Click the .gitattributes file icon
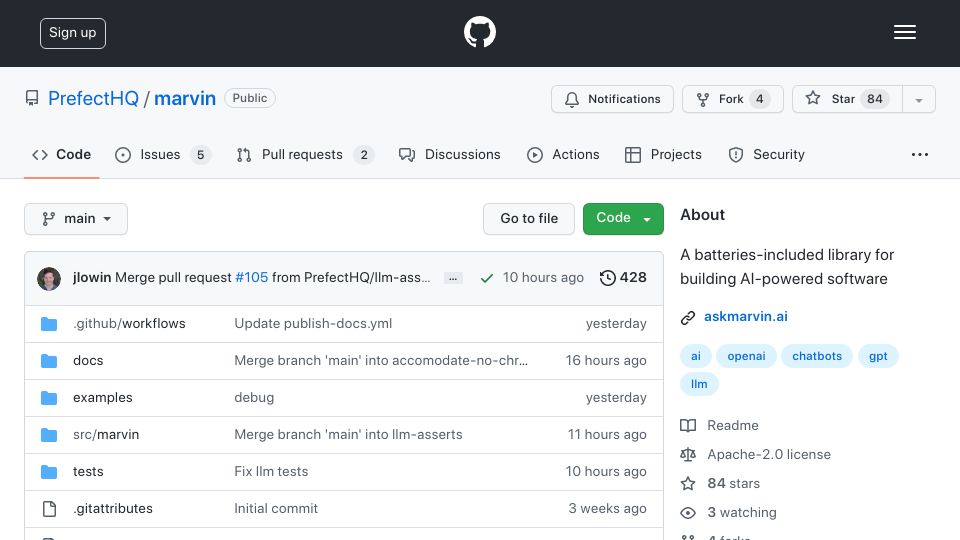 49,509
